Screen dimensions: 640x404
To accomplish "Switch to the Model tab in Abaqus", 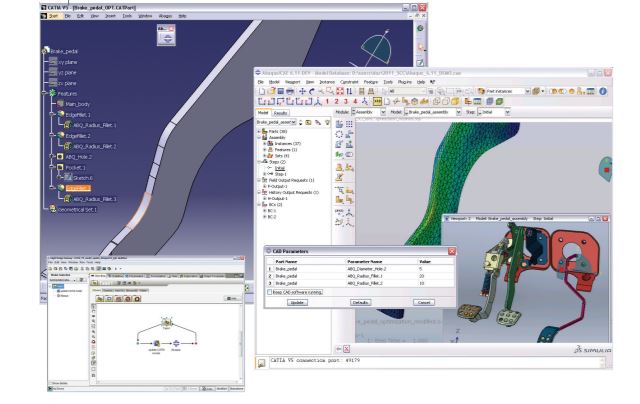I will [263, 113].
